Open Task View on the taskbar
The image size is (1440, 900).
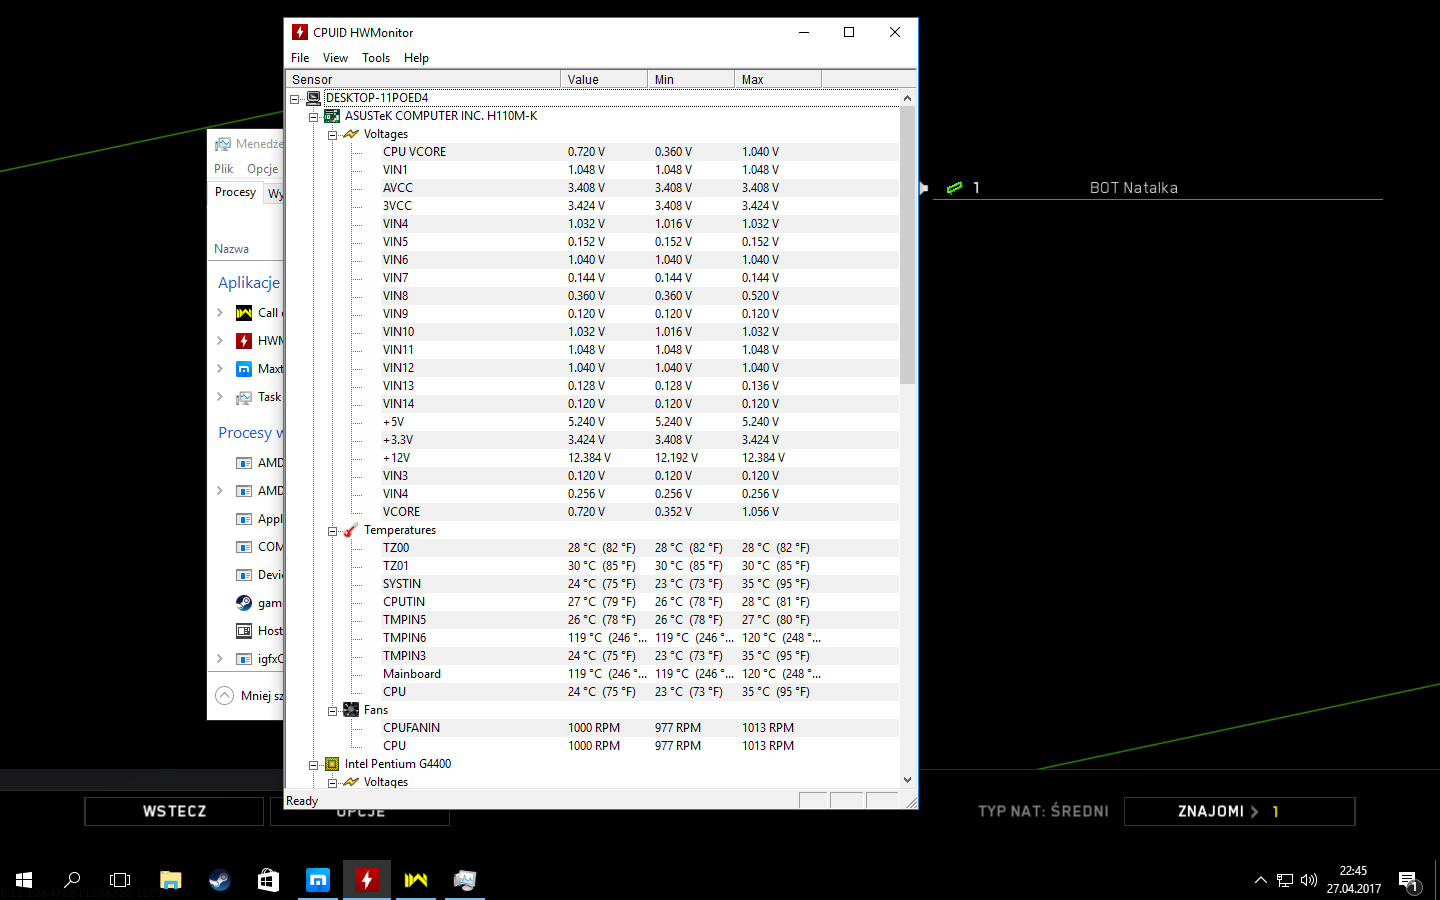click(120, 880)
